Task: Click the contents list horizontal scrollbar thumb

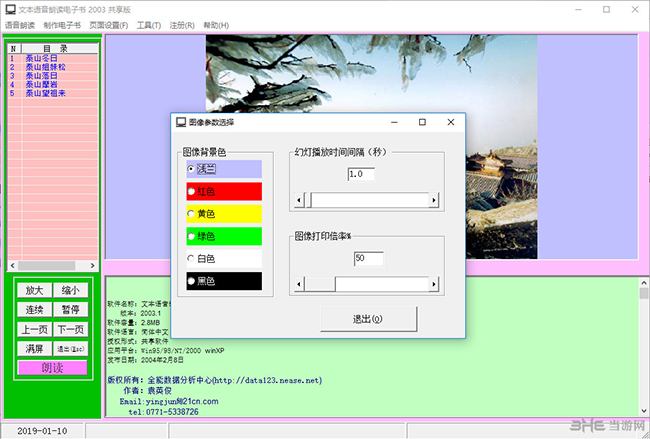Action: (x=46, y=265)
